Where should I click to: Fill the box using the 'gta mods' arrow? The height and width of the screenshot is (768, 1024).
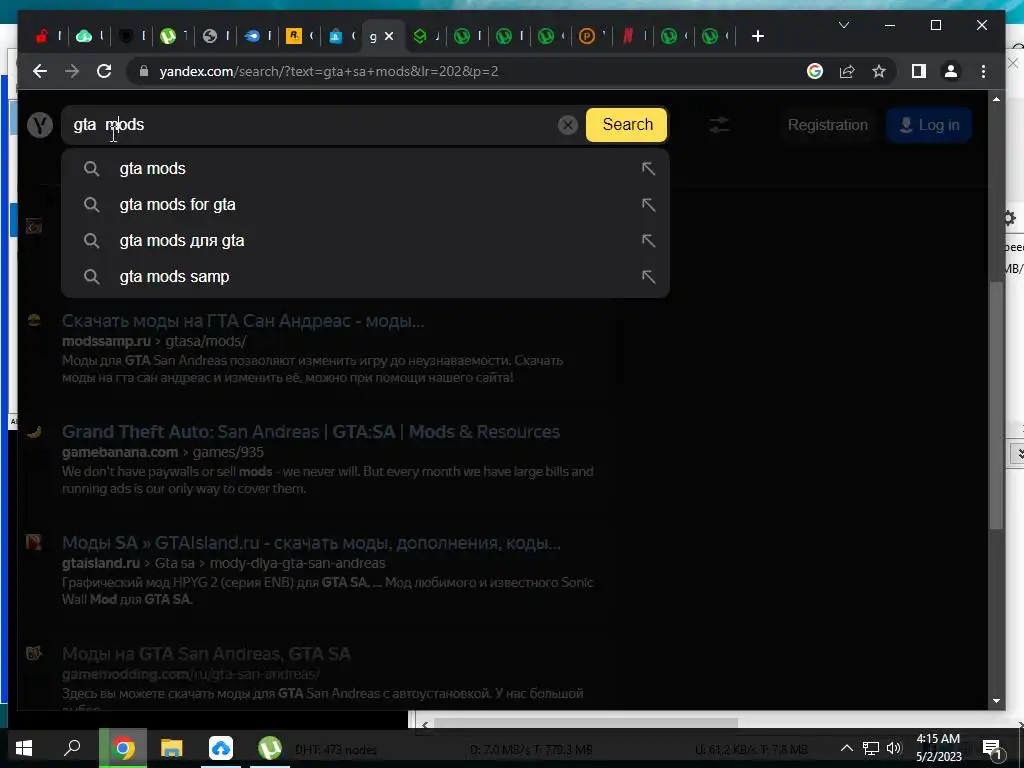click(648, 168)
